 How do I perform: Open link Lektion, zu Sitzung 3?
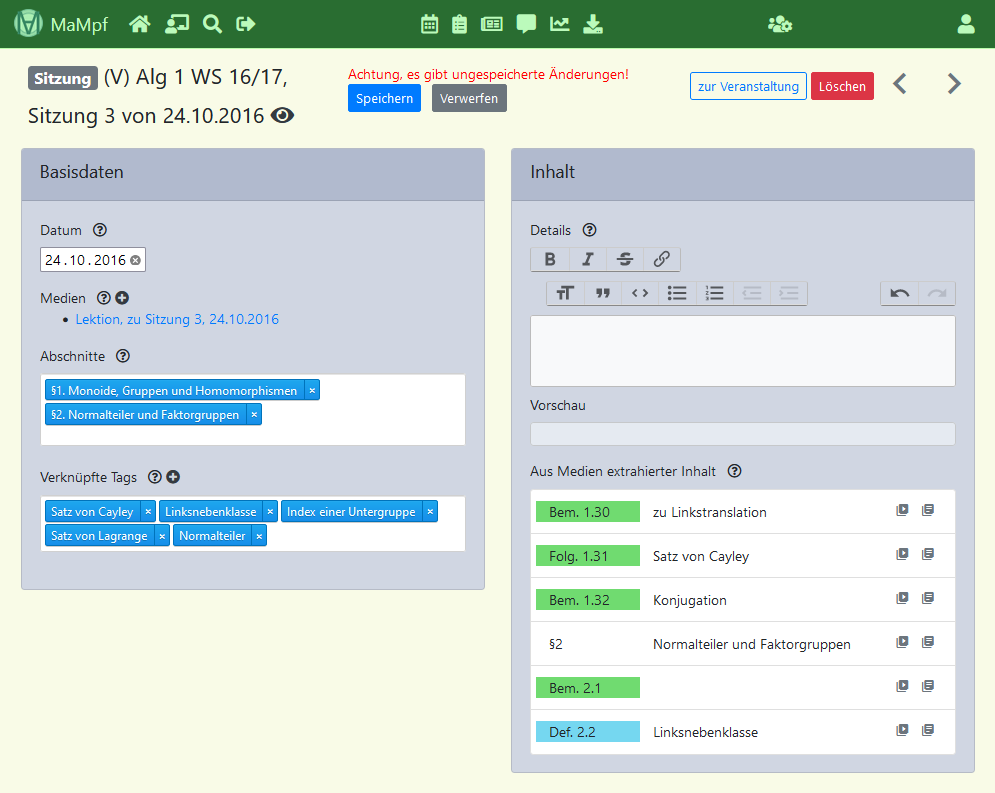click(x=177, y=320)
